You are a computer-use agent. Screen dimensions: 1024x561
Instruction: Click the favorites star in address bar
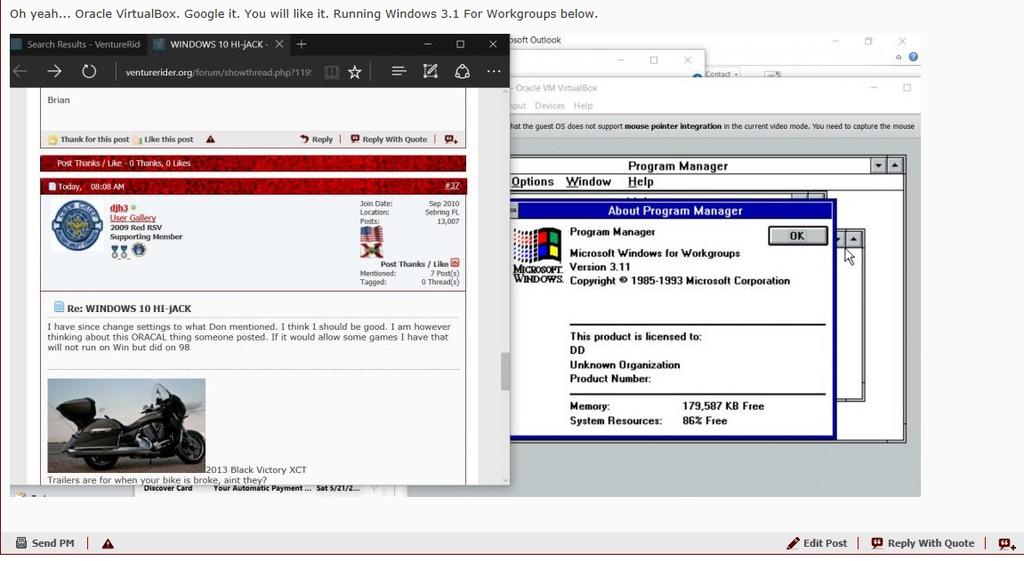[x=354, y=71]
